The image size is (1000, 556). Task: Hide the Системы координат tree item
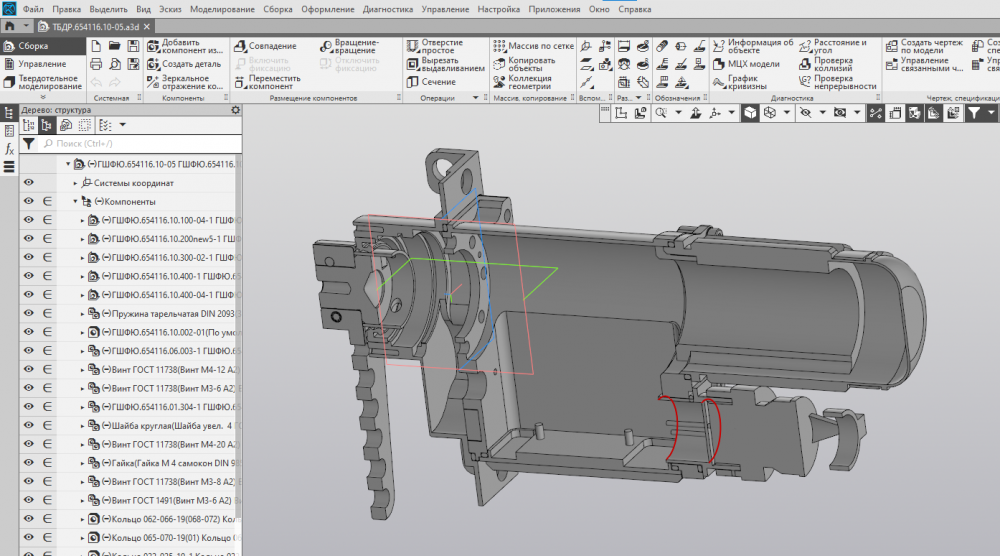coord(29,183)
